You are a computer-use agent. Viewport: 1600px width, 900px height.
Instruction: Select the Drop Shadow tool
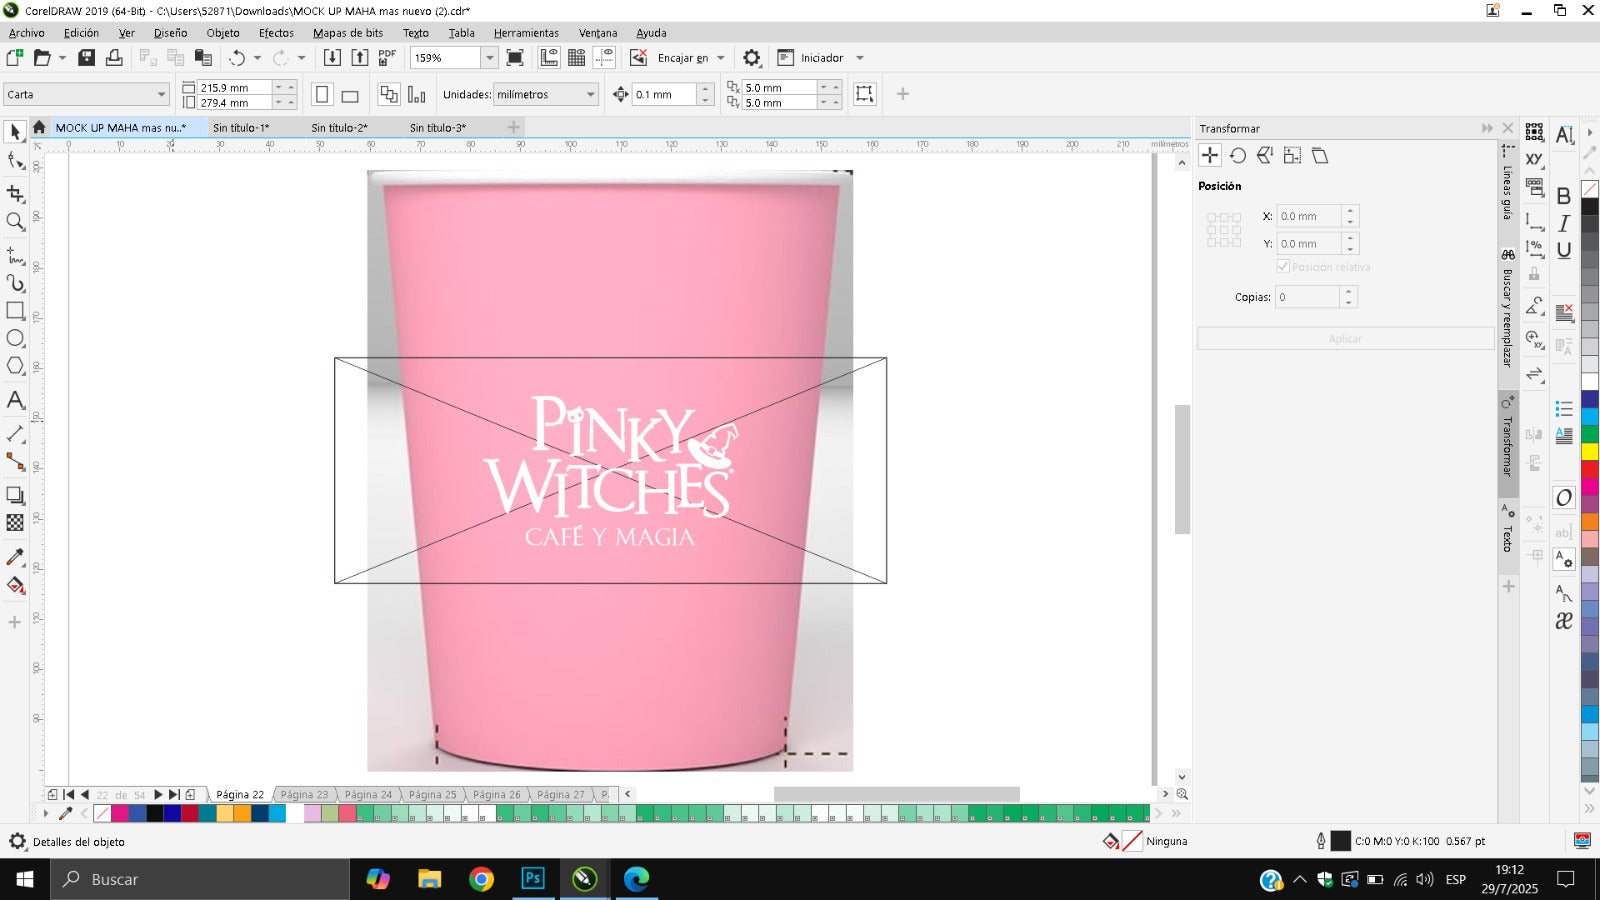tap(15, 495)
